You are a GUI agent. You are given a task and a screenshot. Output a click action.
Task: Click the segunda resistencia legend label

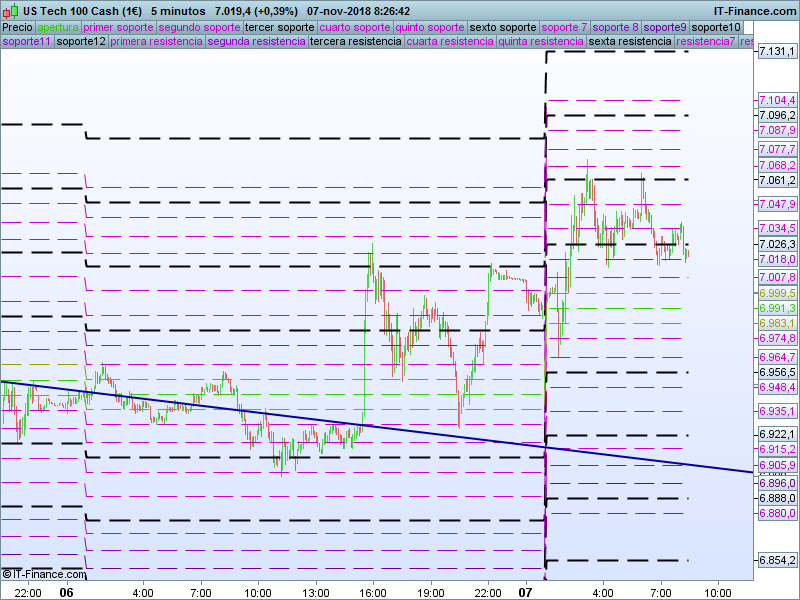pos(256,41)
